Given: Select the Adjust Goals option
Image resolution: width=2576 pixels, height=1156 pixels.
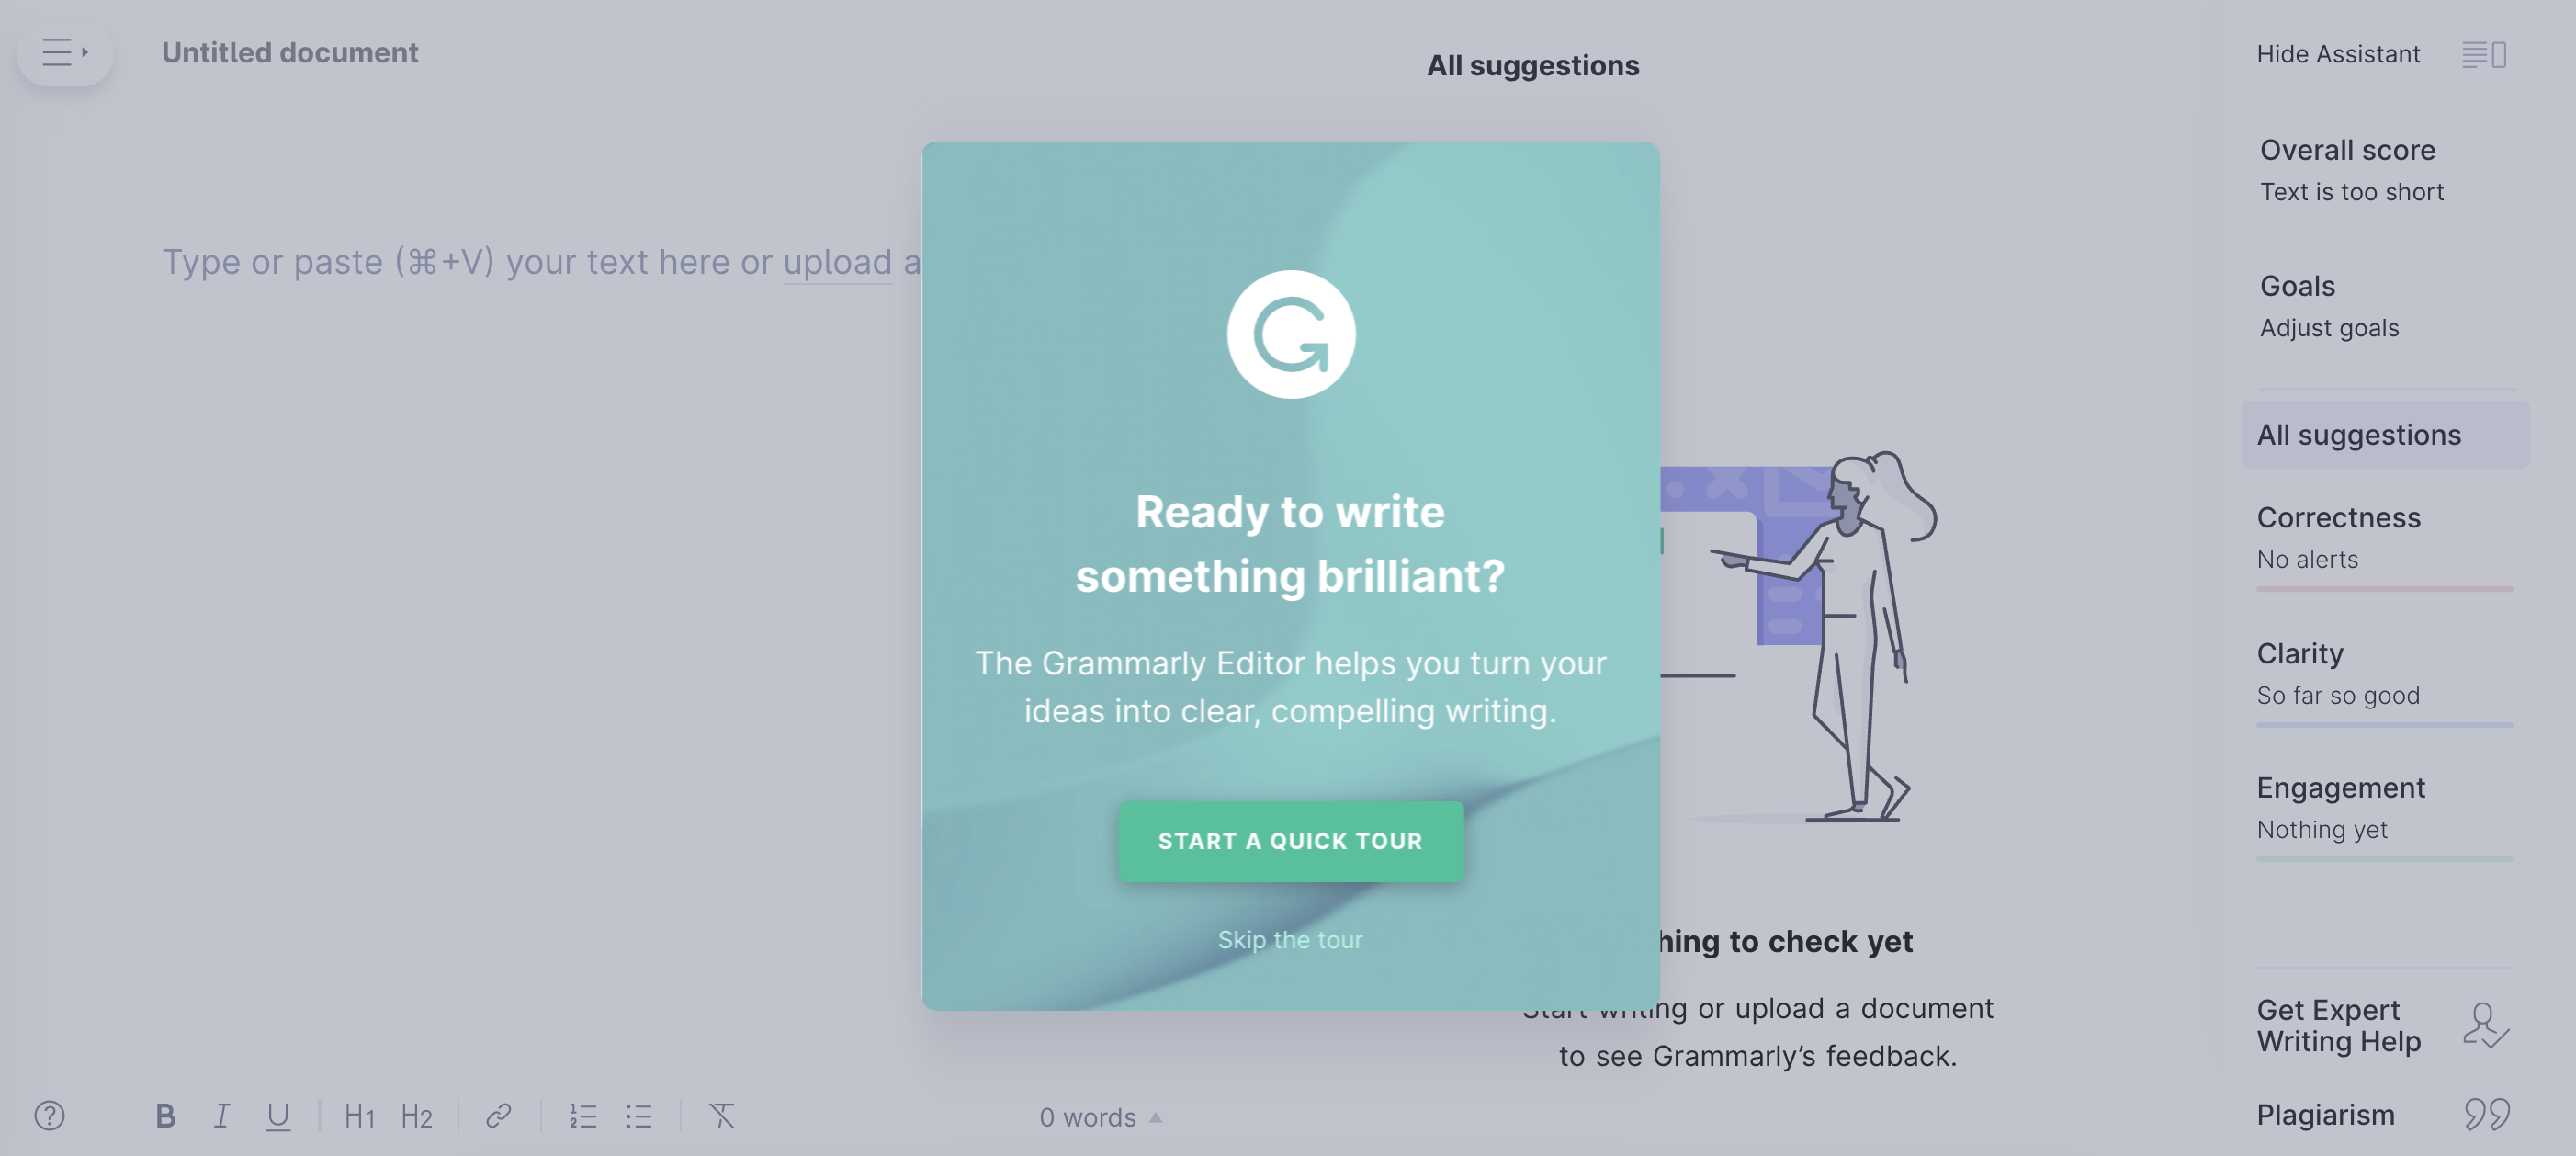Looking at the screenshot, I should click(2328, 329).
